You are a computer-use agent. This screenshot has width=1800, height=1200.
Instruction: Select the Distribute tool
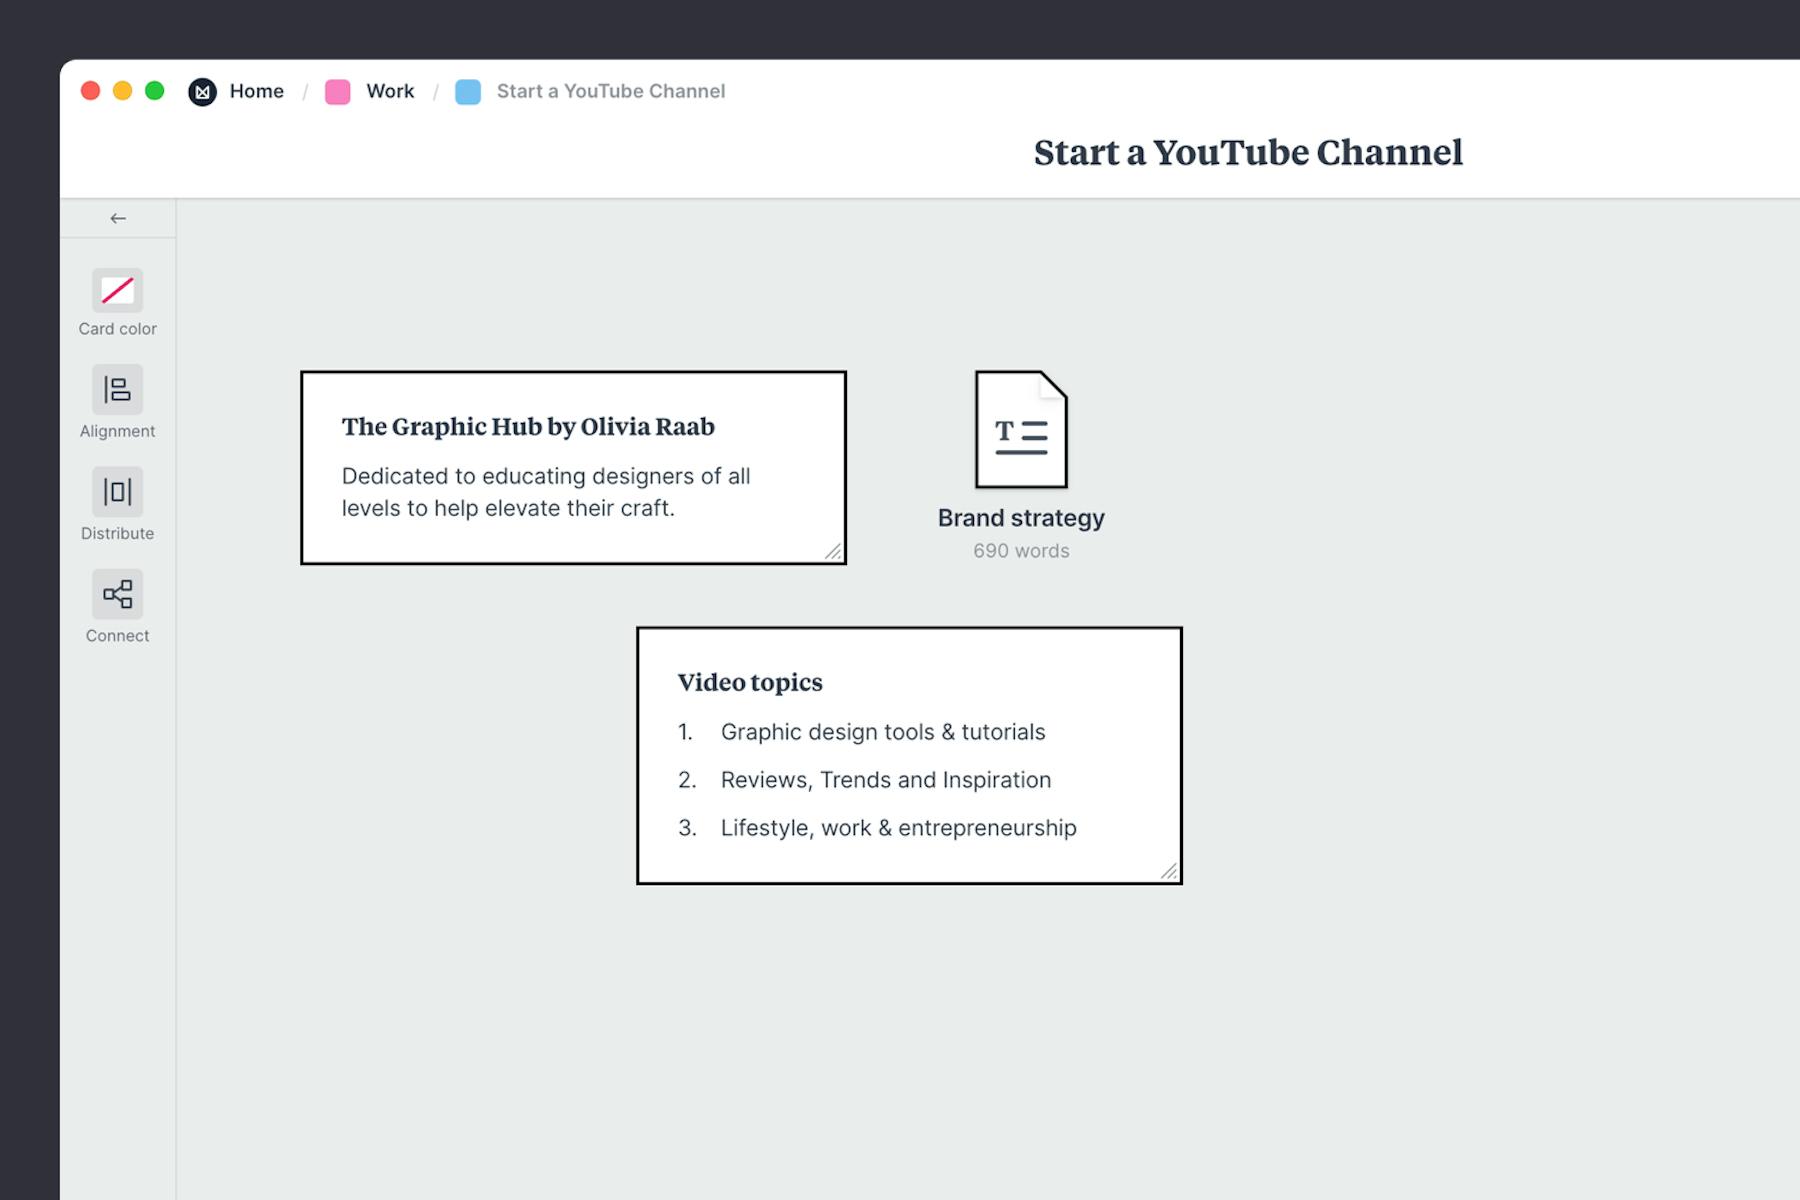click(x=117, y=492)
